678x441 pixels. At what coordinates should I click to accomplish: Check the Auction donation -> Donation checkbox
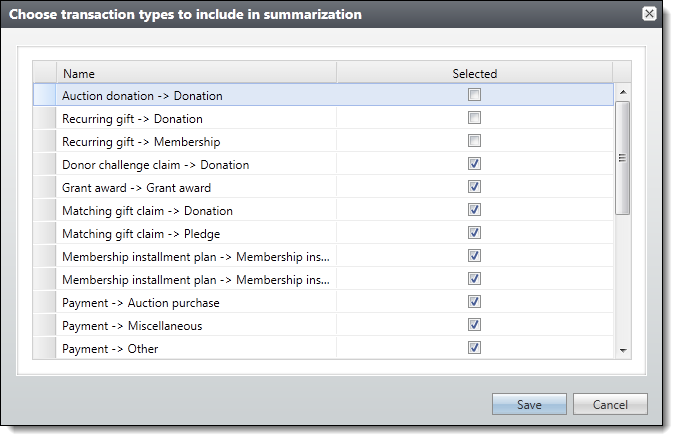(x=474, y=95)
